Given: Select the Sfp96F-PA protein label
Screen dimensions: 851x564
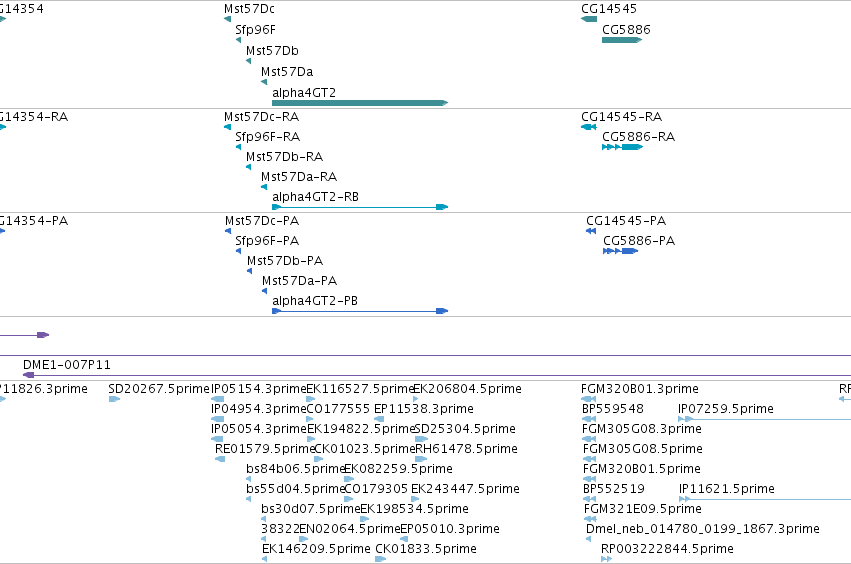Looking at the screenshot, I should [266, 241].
